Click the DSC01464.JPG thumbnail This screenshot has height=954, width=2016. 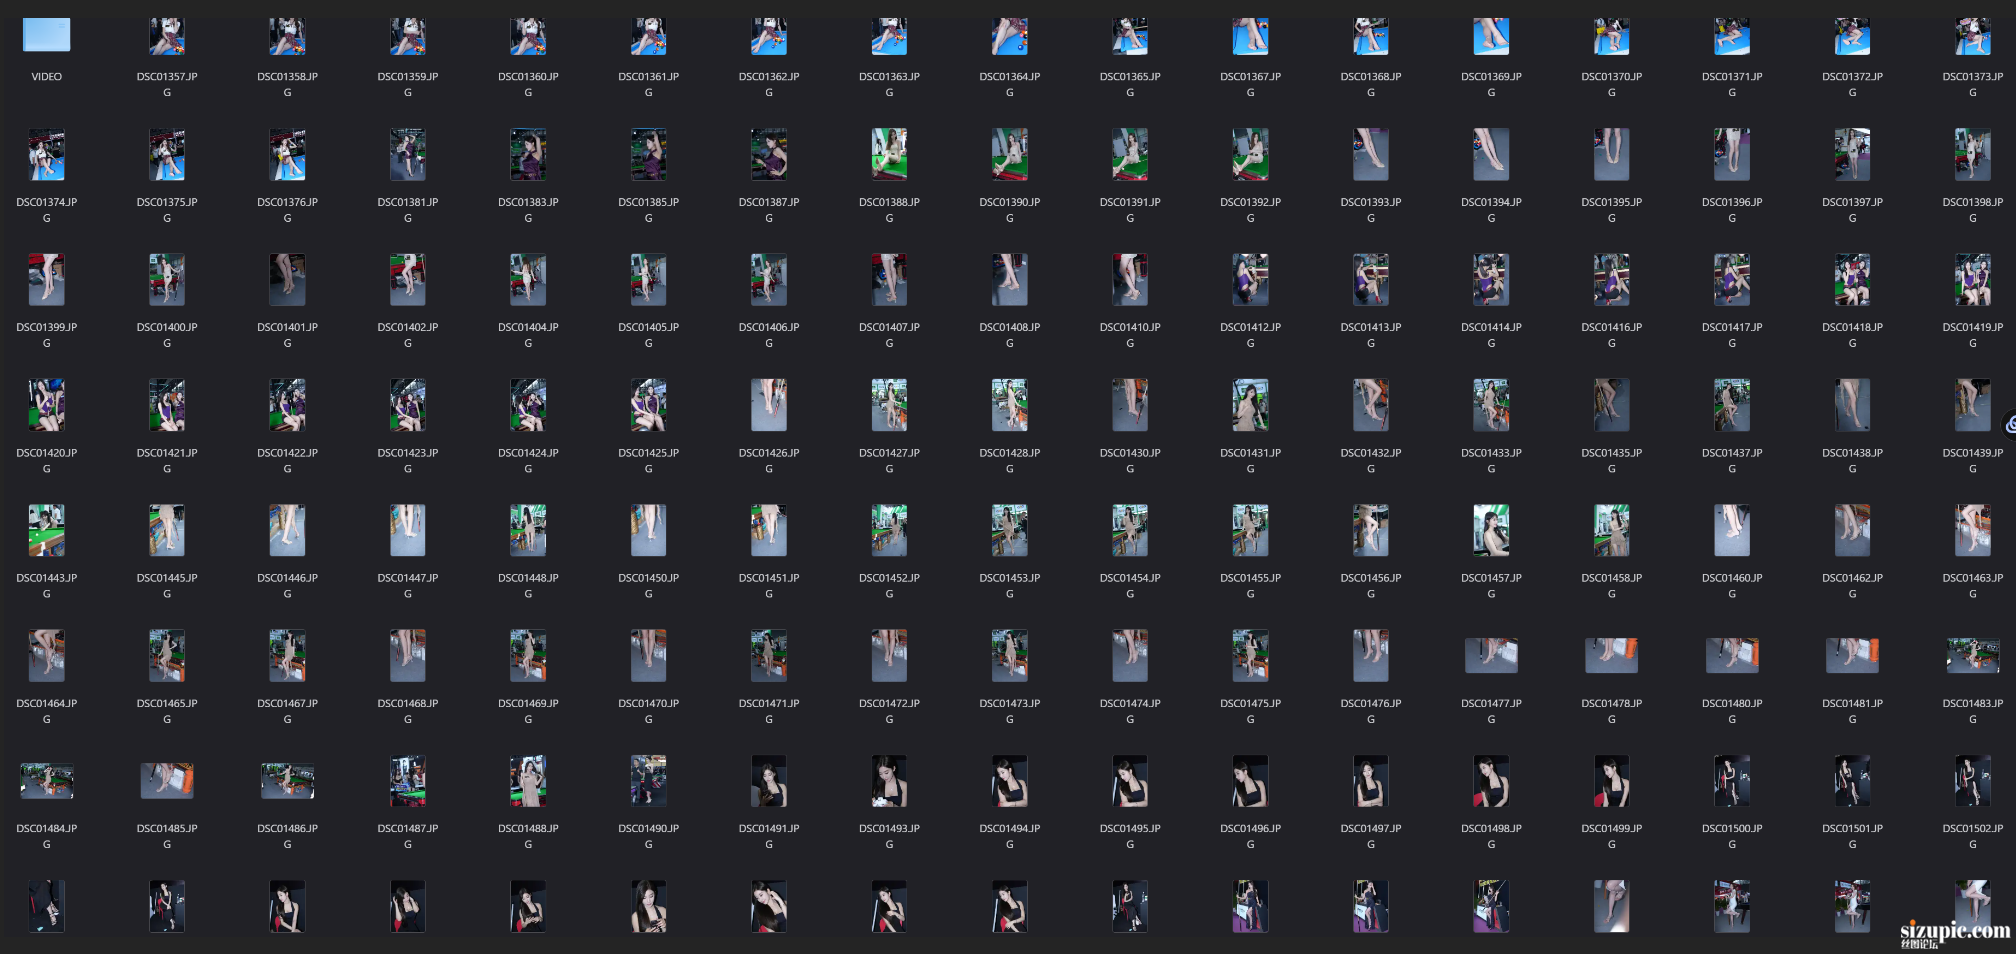(46, 655)
